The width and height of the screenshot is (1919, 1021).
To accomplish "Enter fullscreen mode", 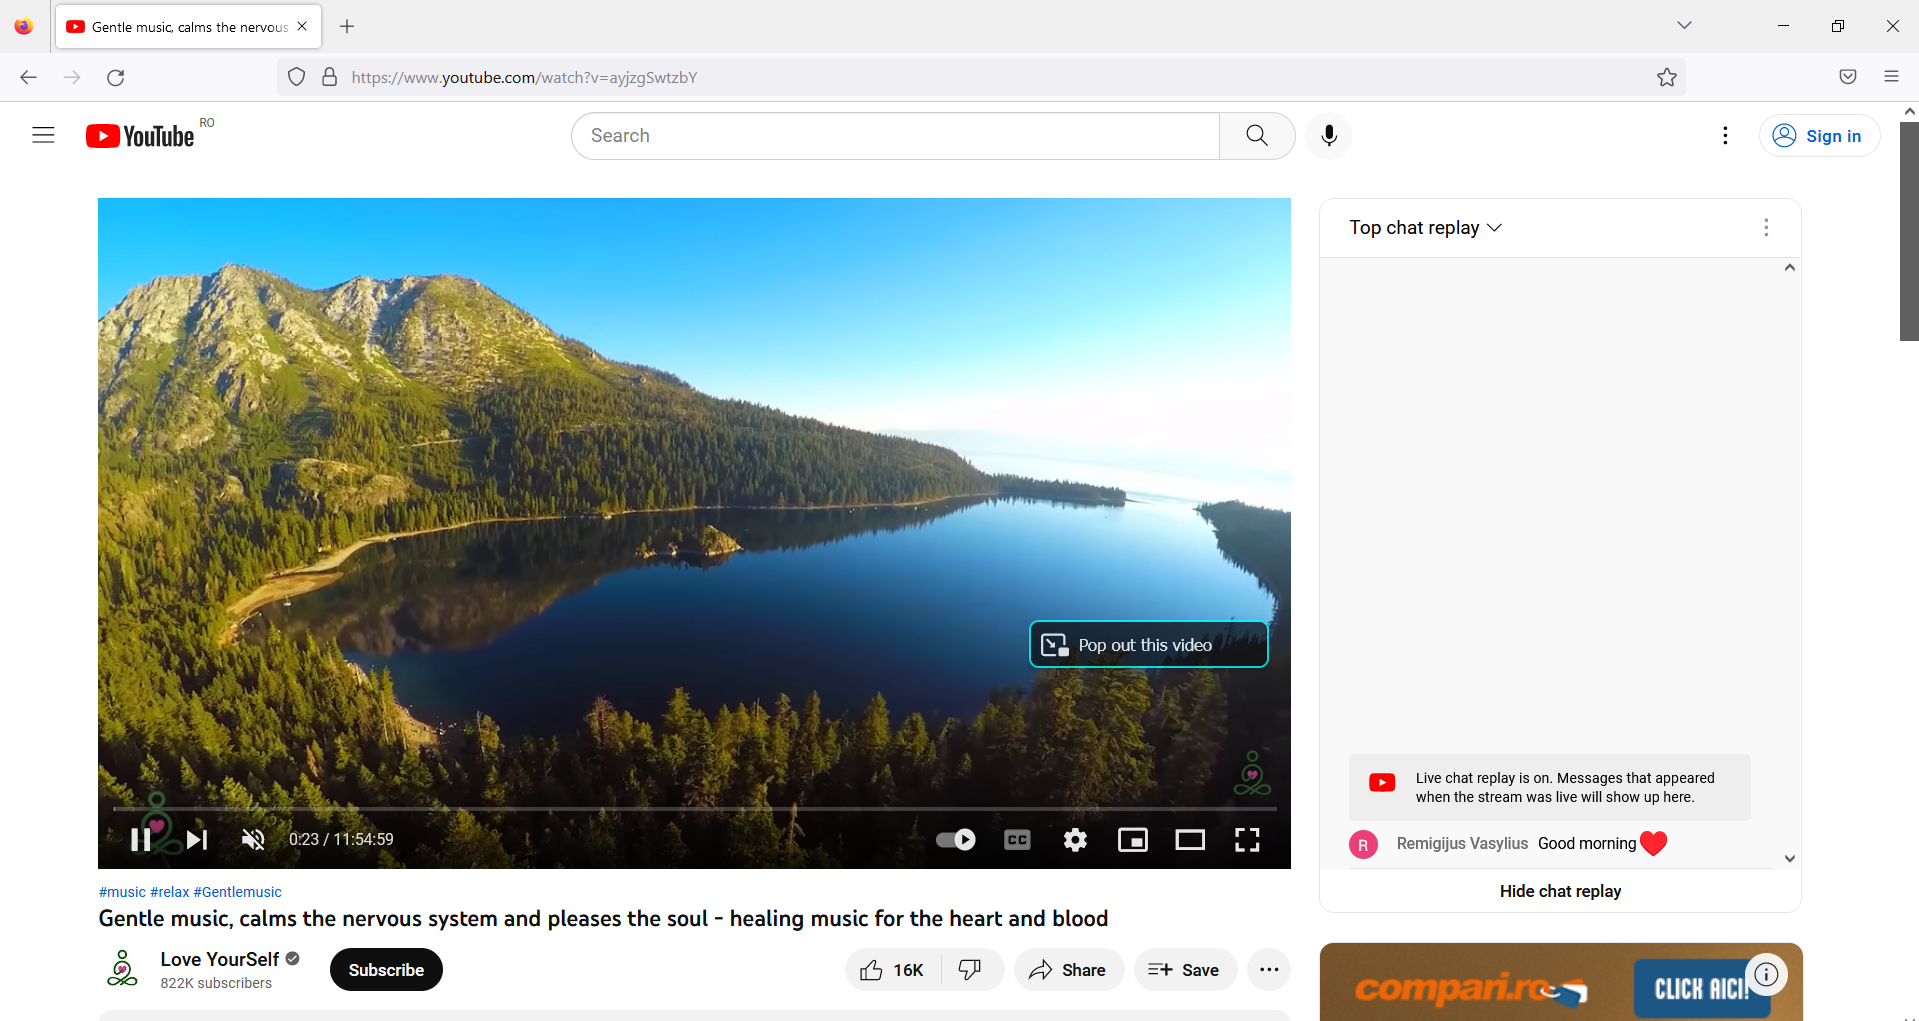I will 1246,839.
